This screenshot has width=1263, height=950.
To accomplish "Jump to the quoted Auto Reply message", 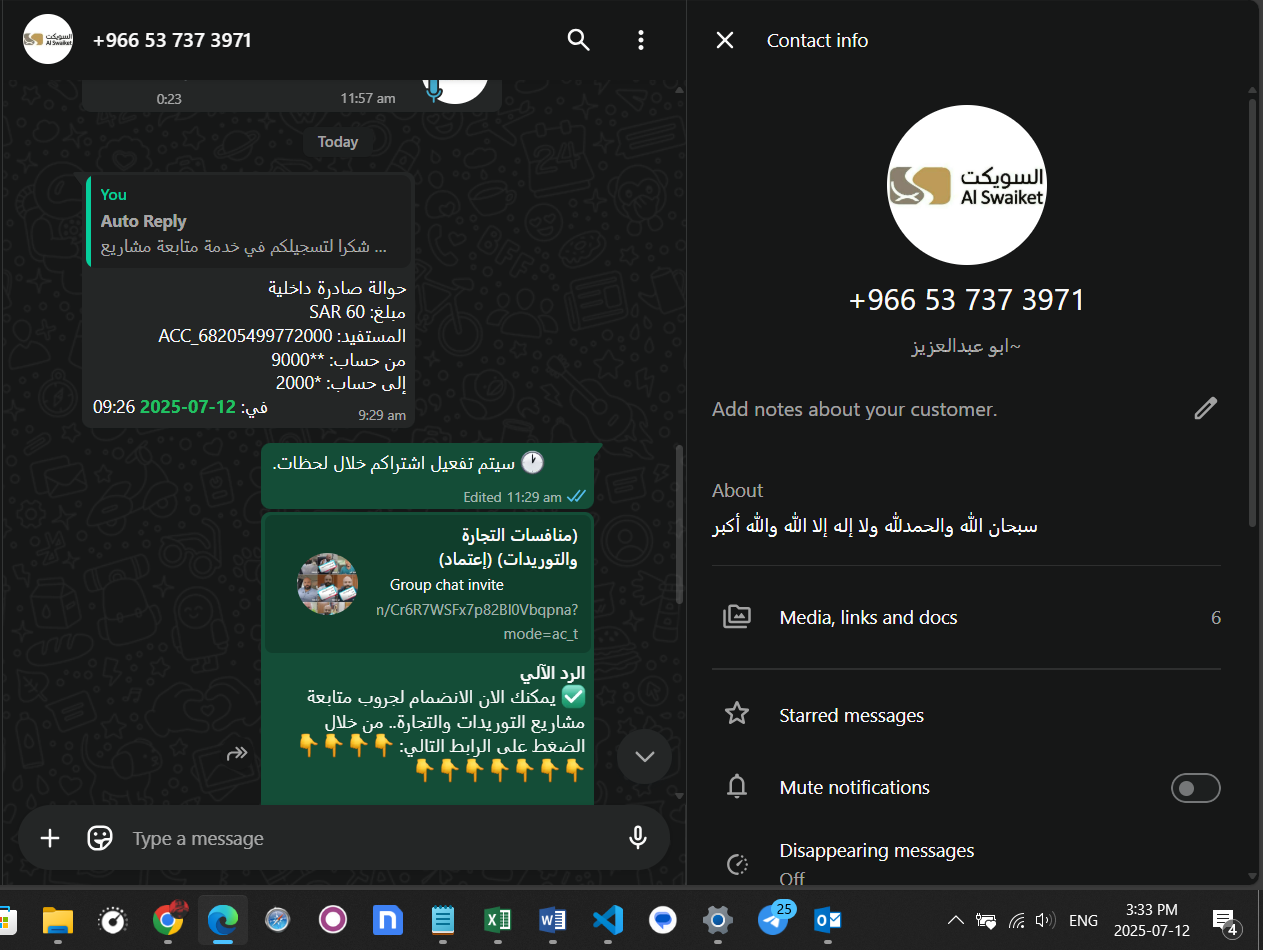I will 248,222.
